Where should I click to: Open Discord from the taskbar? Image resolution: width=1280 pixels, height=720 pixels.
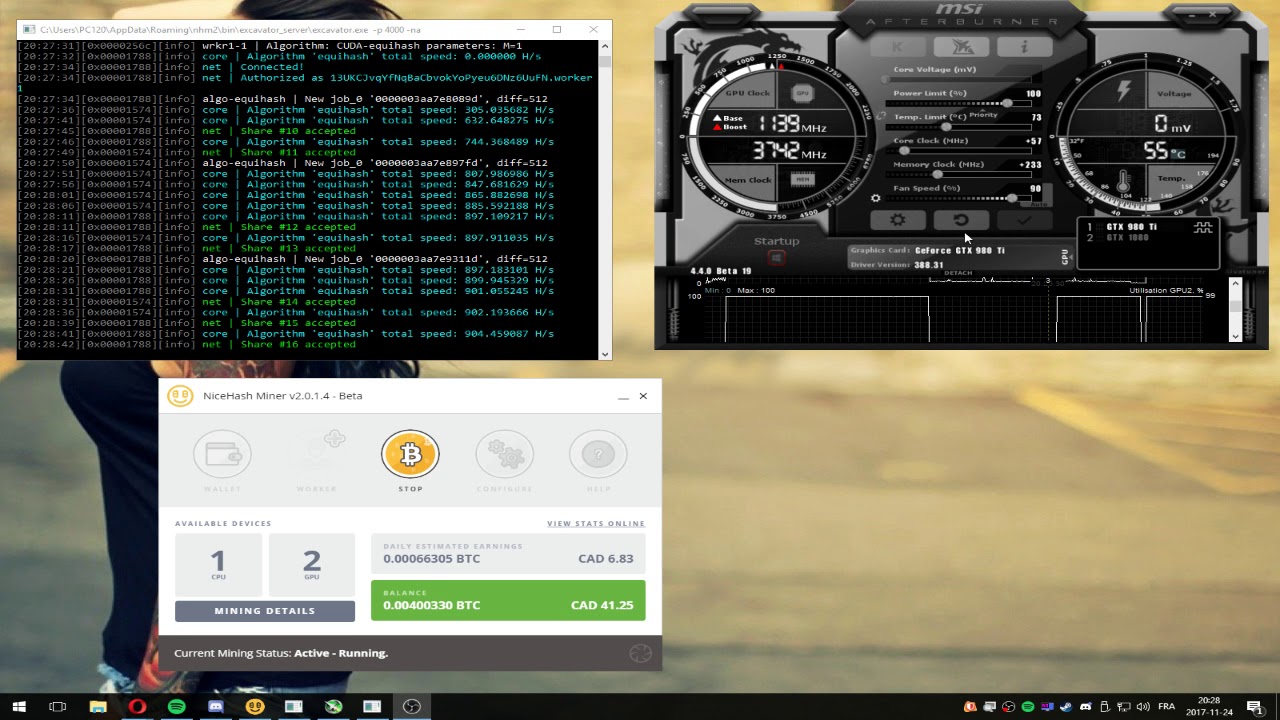216,707
